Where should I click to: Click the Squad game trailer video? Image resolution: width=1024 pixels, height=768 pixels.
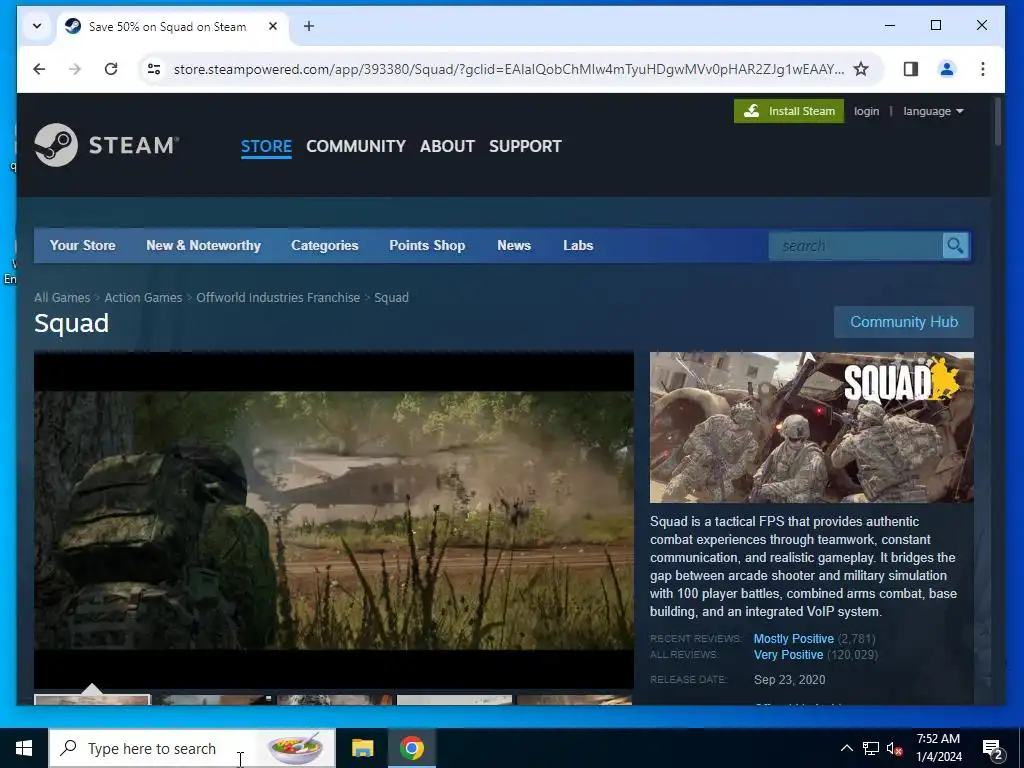pyautogui.click(x=334, y=520)
